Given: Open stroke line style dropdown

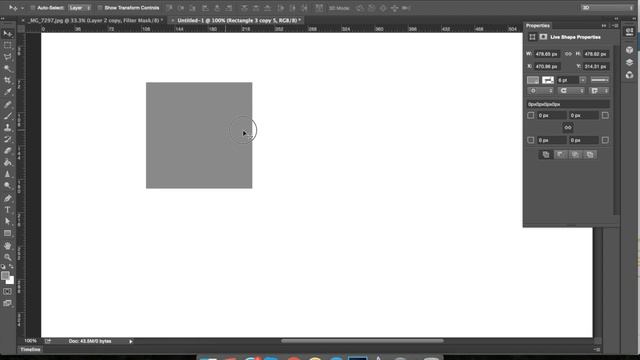Looking at the screenshot, I should pos(600,80).
